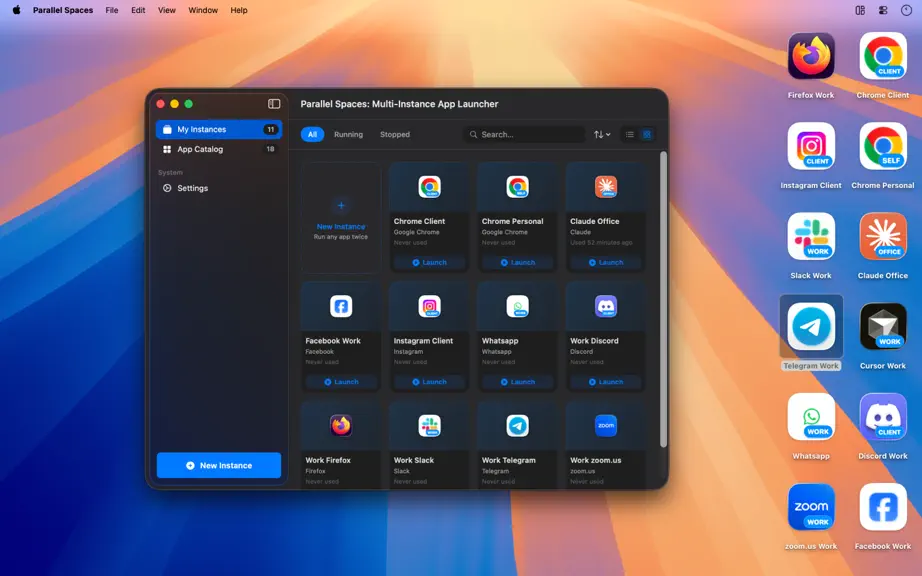Screen dimensions: 922x576
Task: Open Whatsapp desktop icon
Action: (x=811, y=417)
